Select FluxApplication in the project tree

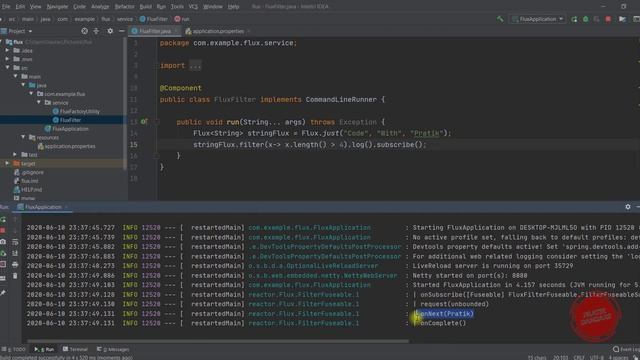tap(67, 129)
